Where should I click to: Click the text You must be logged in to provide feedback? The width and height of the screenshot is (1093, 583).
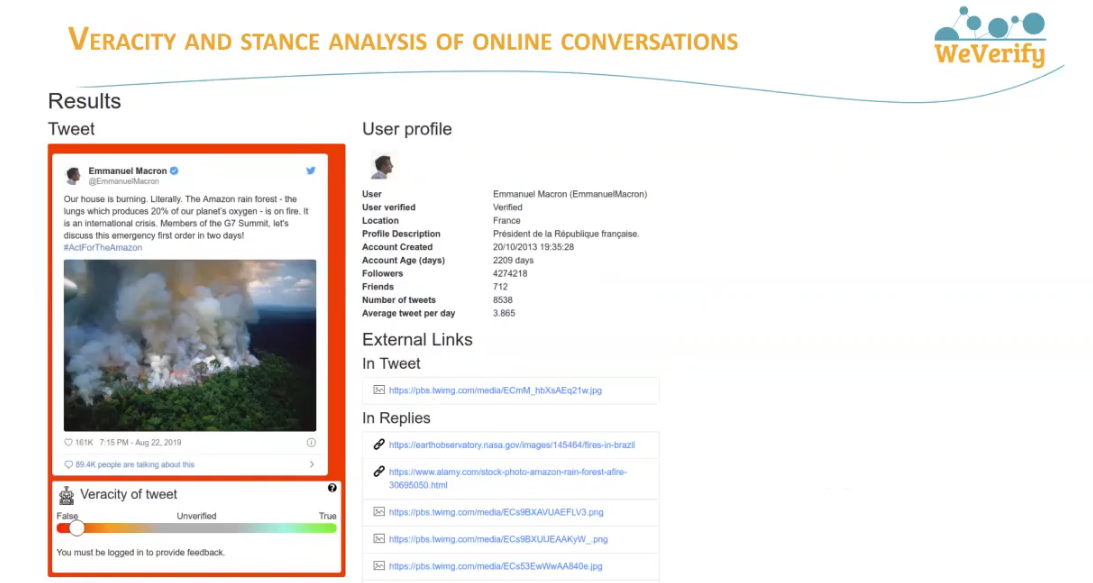click(141, 552)
